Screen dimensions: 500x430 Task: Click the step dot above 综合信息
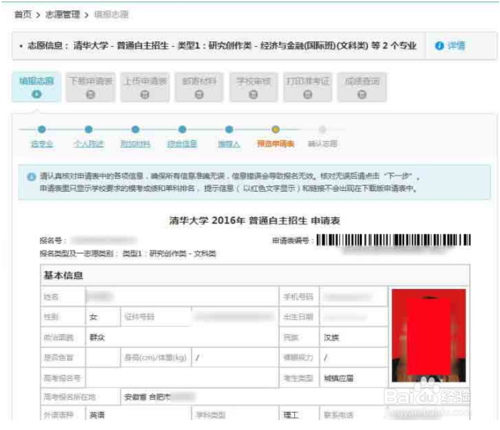click(x=182, y=129)
